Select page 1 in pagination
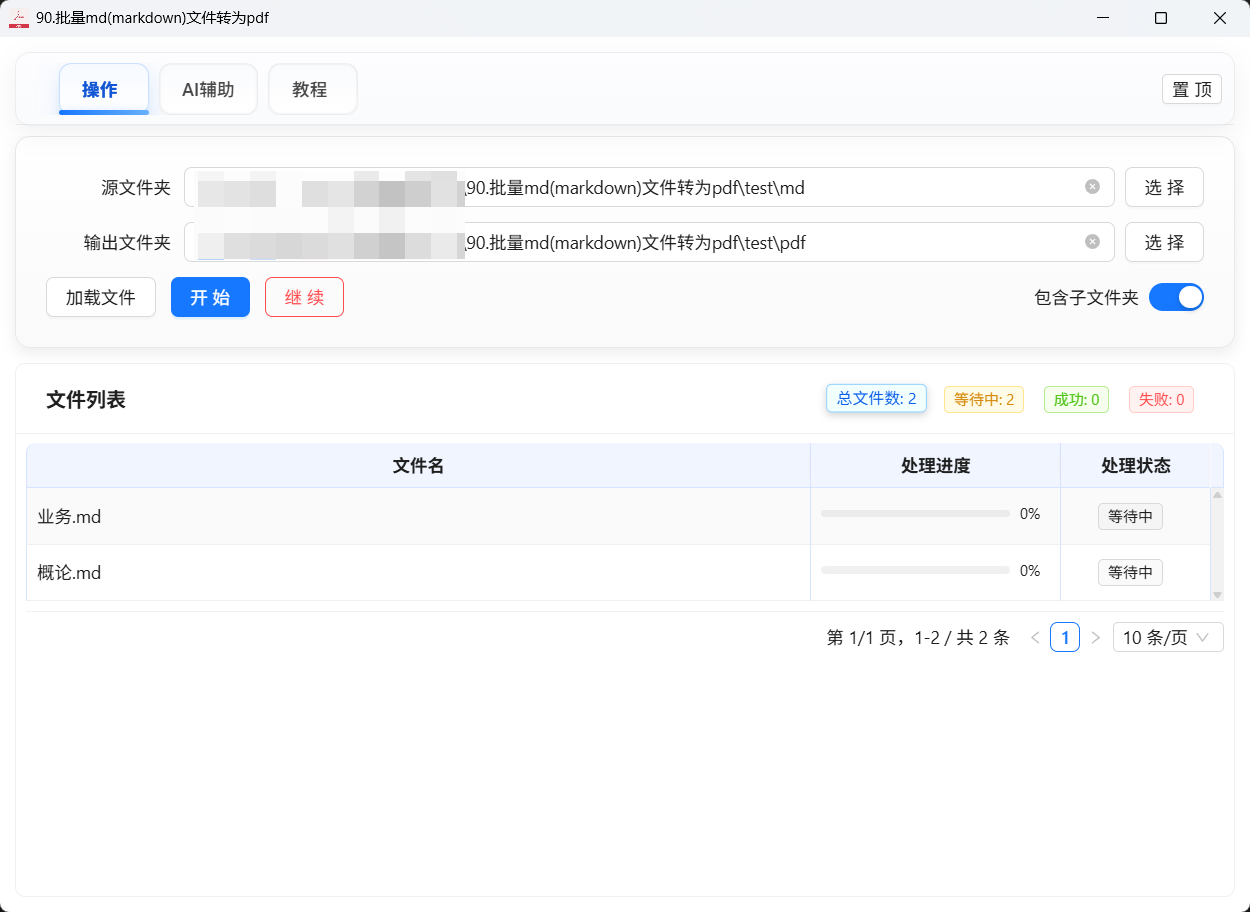The height and width of the screenshot is (912, 1250). coord(1065,637)
